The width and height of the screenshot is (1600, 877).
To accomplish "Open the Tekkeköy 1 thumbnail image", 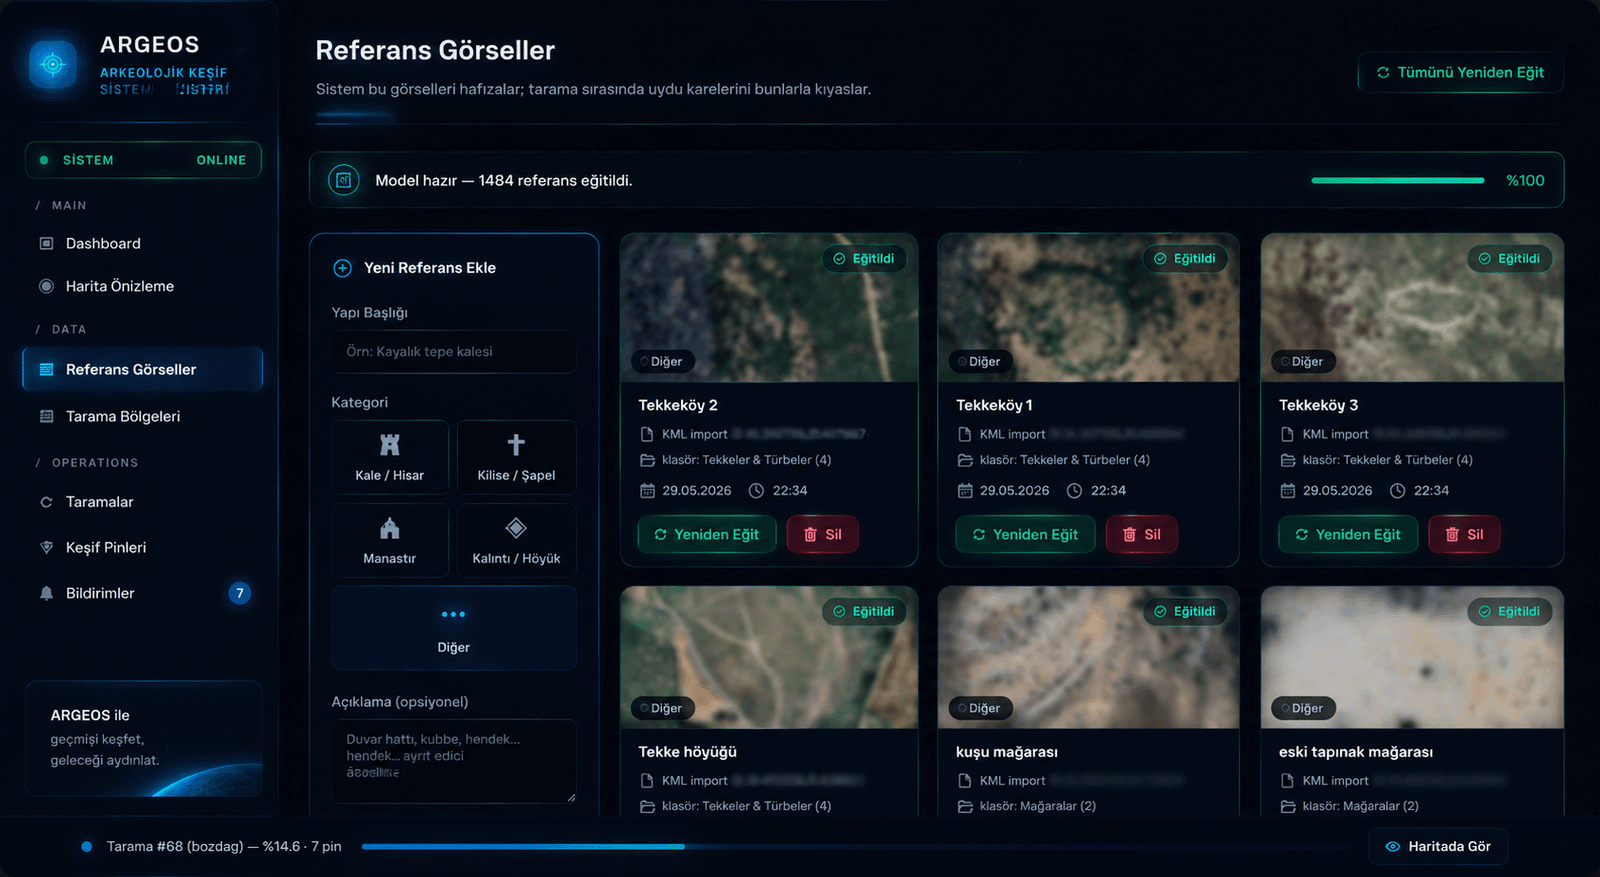I will [x=1088, y=308].
